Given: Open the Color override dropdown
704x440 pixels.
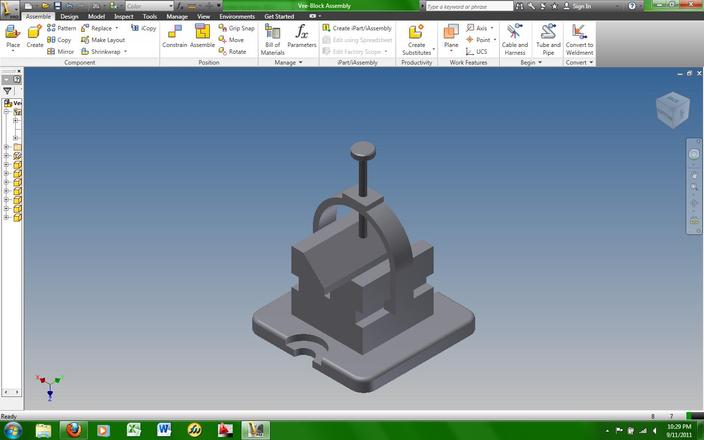Looking at the screenshot, I should 149,6.
